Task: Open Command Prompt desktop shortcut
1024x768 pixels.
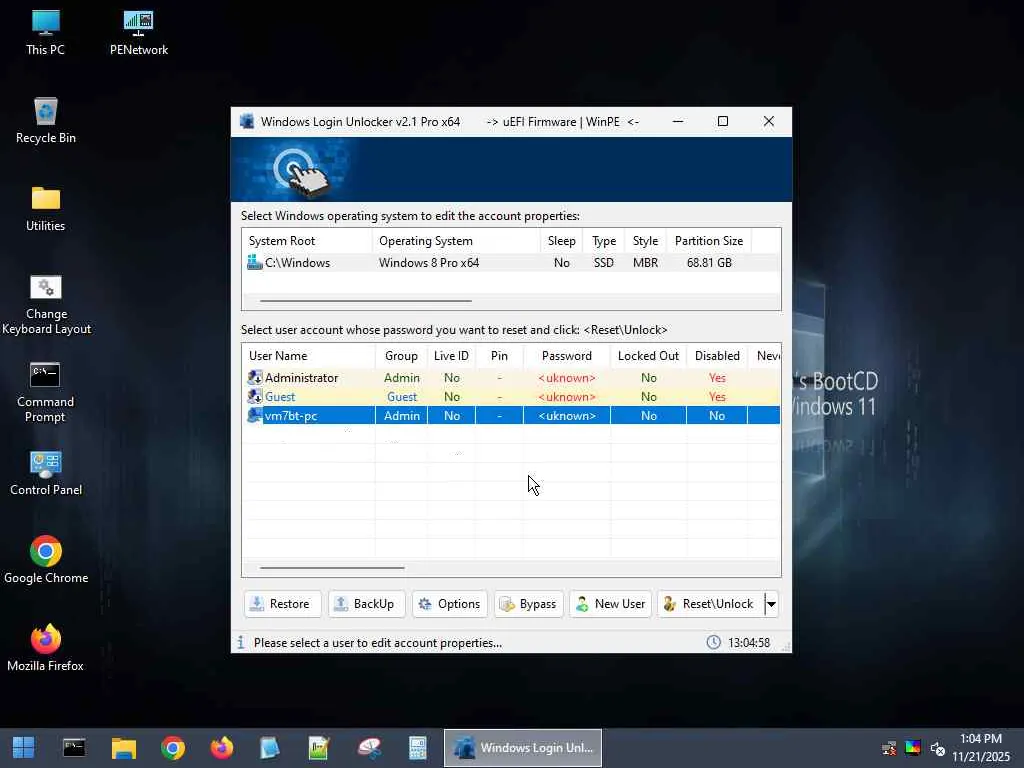Action: point(45,392)
